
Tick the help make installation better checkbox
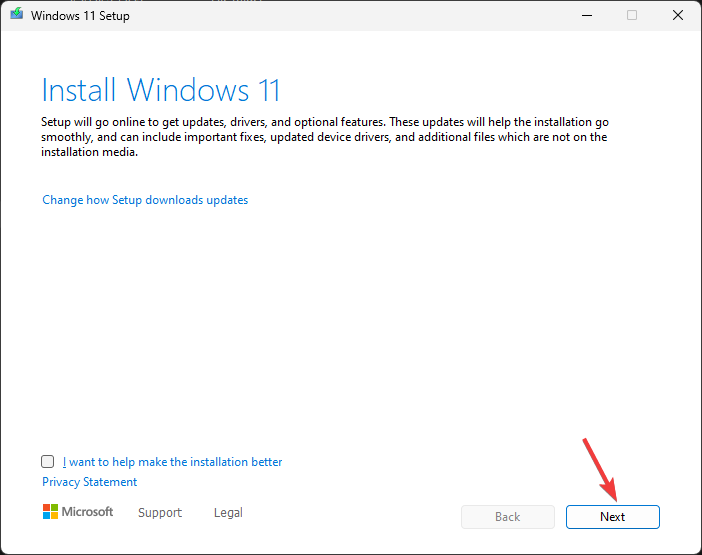pyautogui.click(x=47, y=461)
